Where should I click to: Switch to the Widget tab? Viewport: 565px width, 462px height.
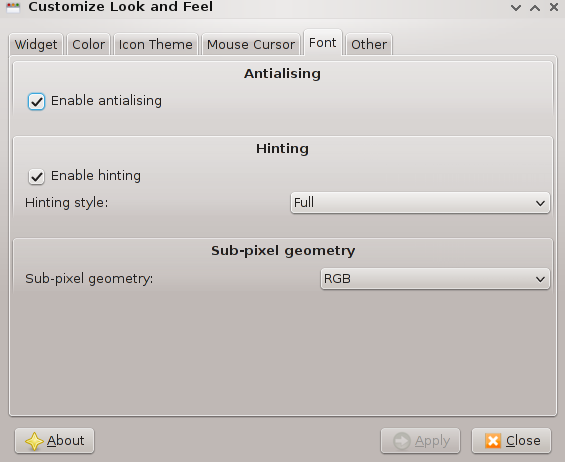[36, 44]
